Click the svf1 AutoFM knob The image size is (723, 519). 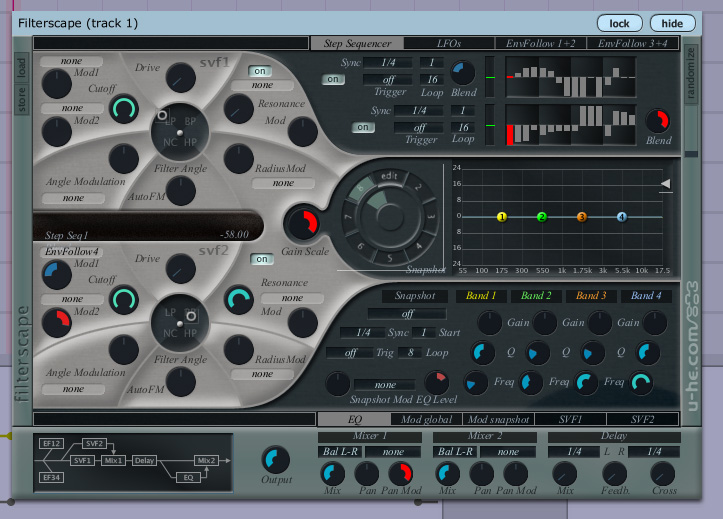click(x=180, y=191)
